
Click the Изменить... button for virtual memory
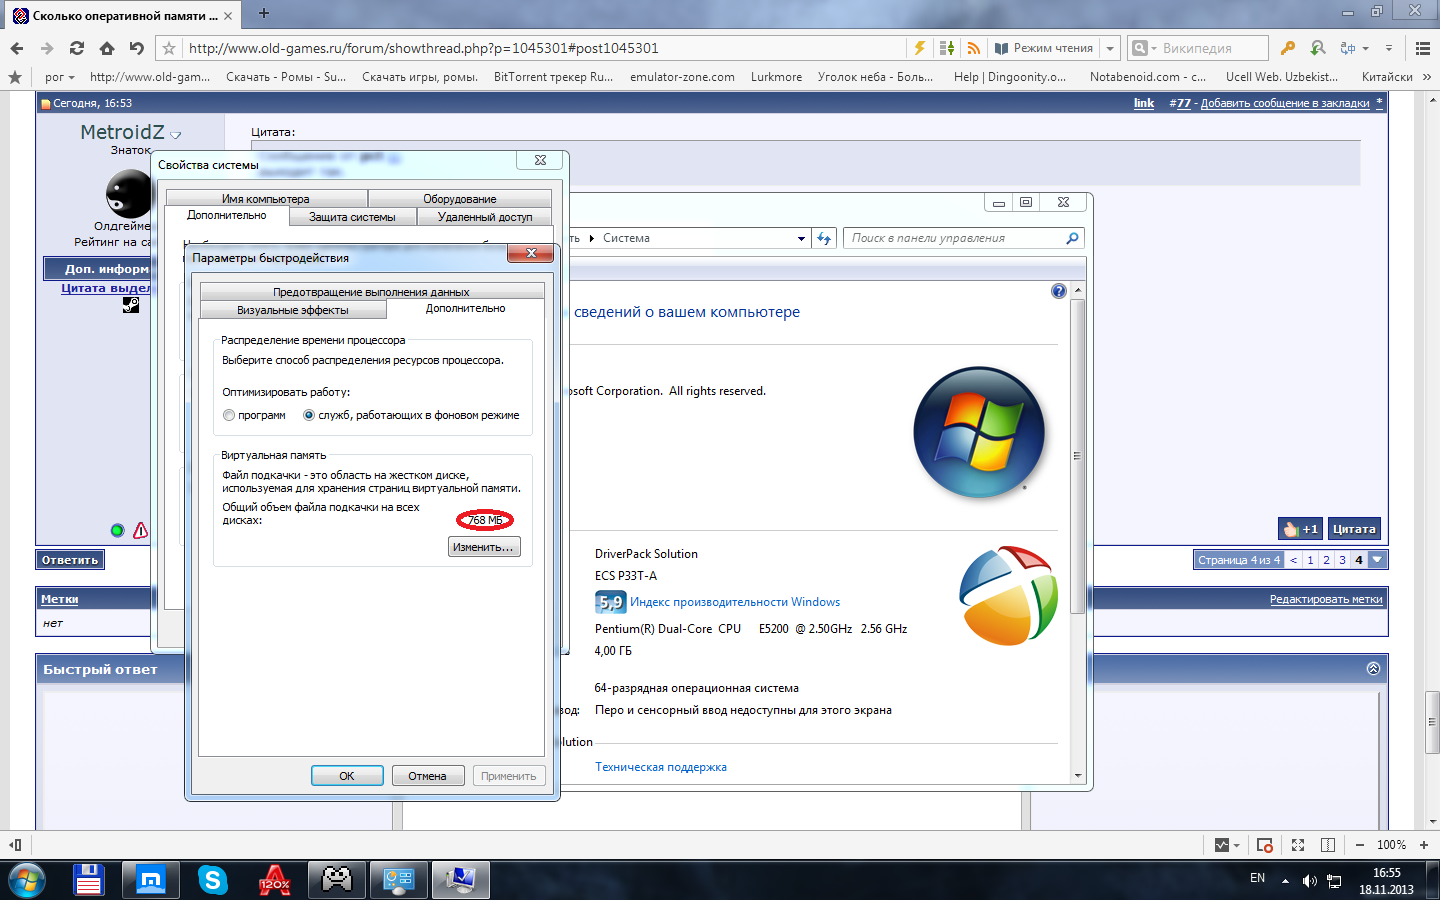[484, 547]
